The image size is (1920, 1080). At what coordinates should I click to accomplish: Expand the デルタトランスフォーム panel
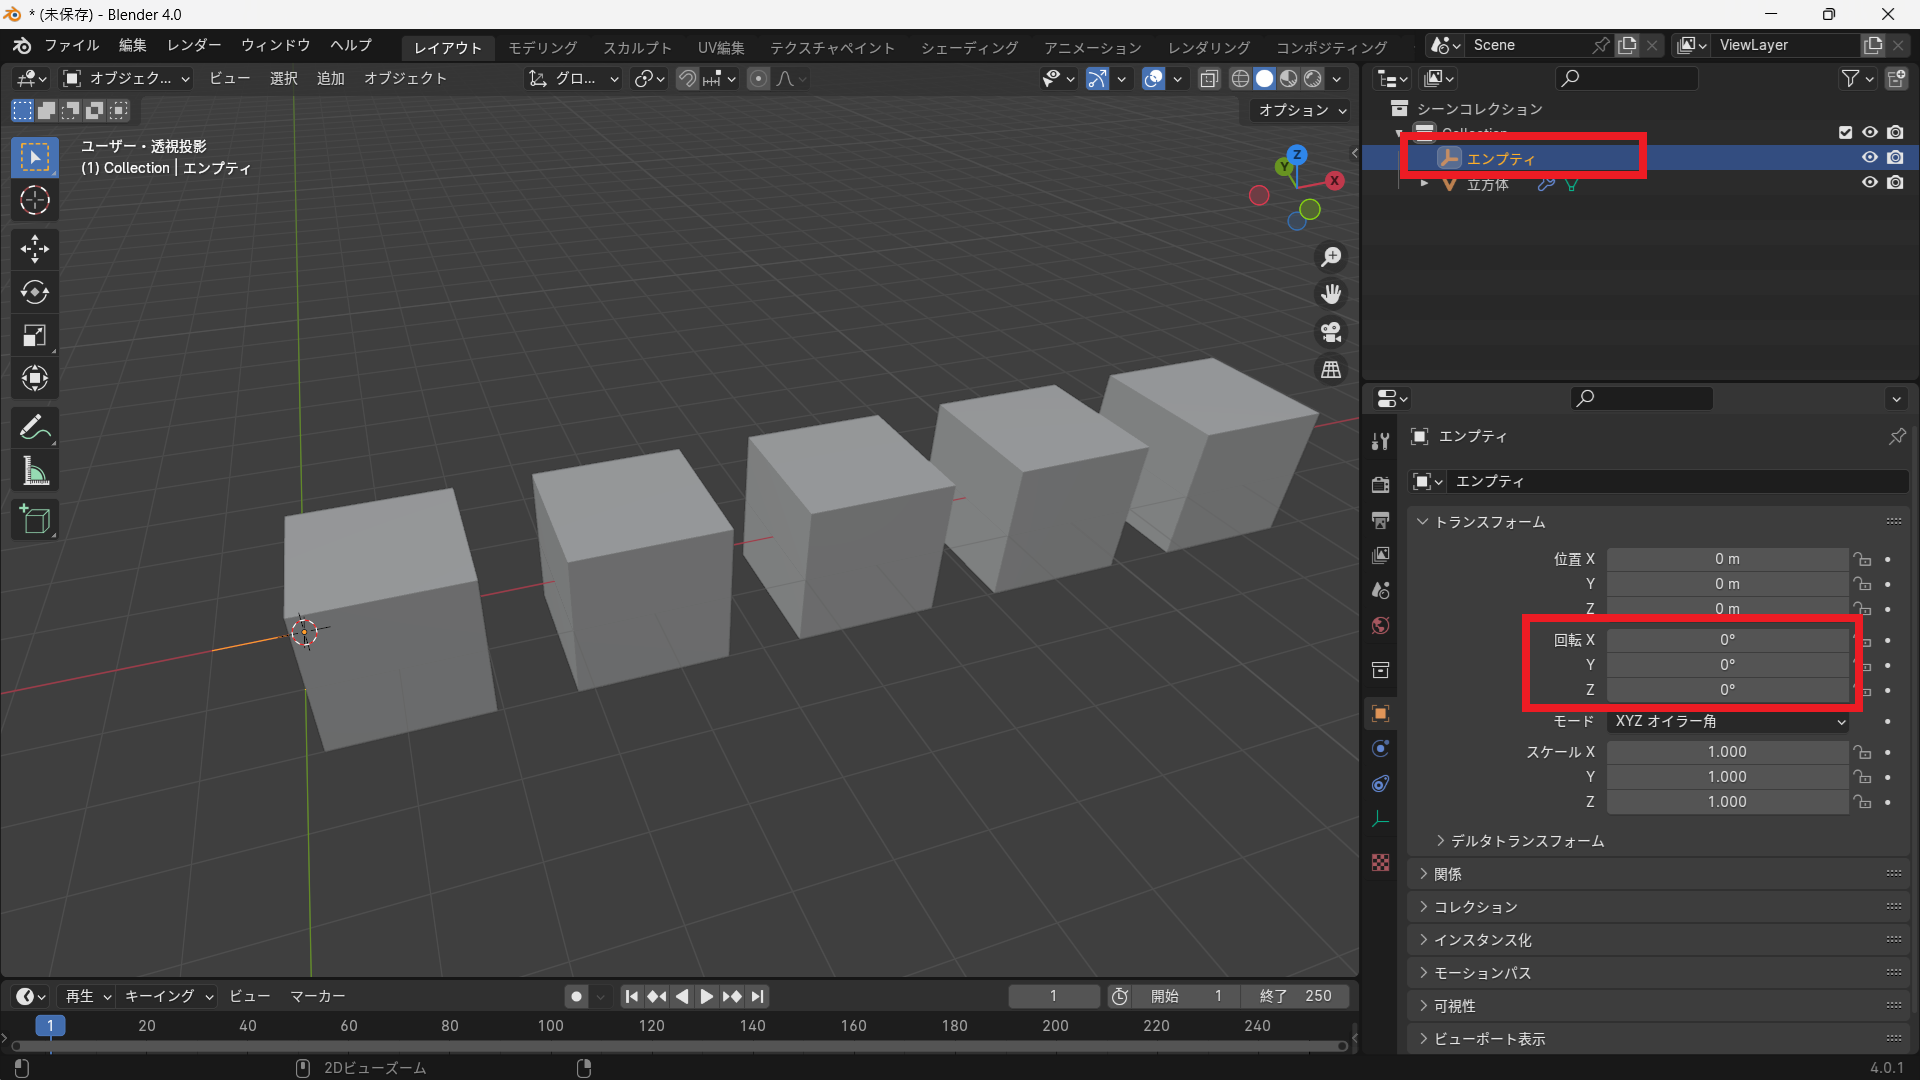click(x=1527, y=841)
